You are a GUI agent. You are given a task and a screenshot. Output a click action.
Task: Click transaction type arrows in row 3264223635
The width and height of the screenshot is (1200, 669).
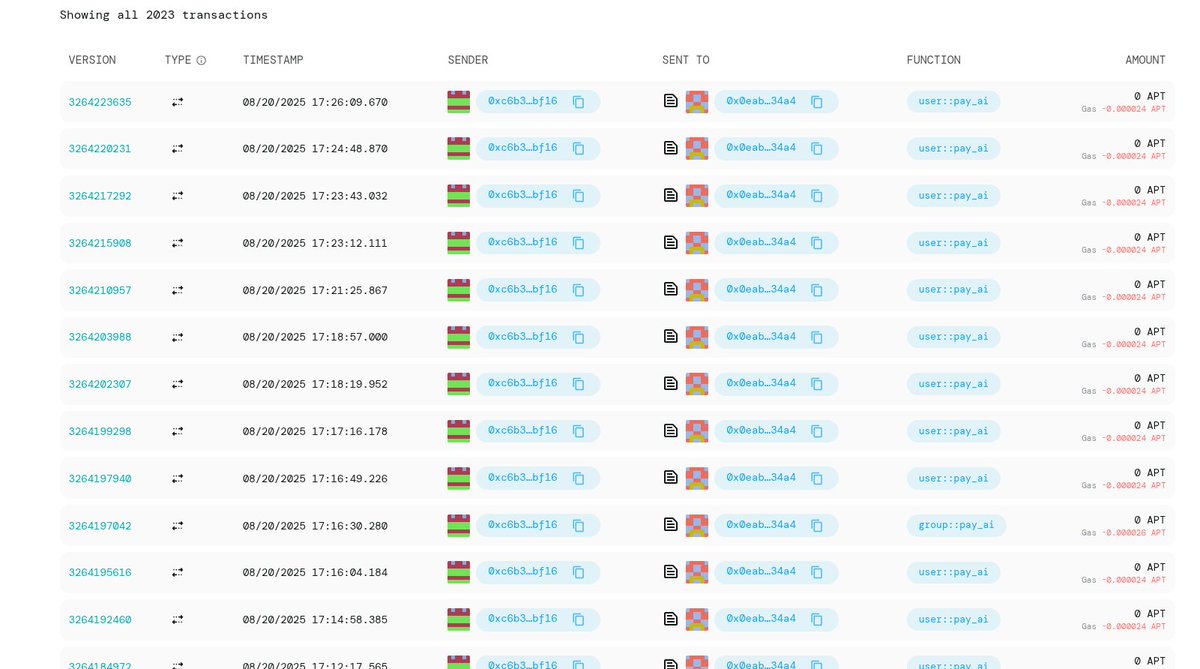(177, 102)
